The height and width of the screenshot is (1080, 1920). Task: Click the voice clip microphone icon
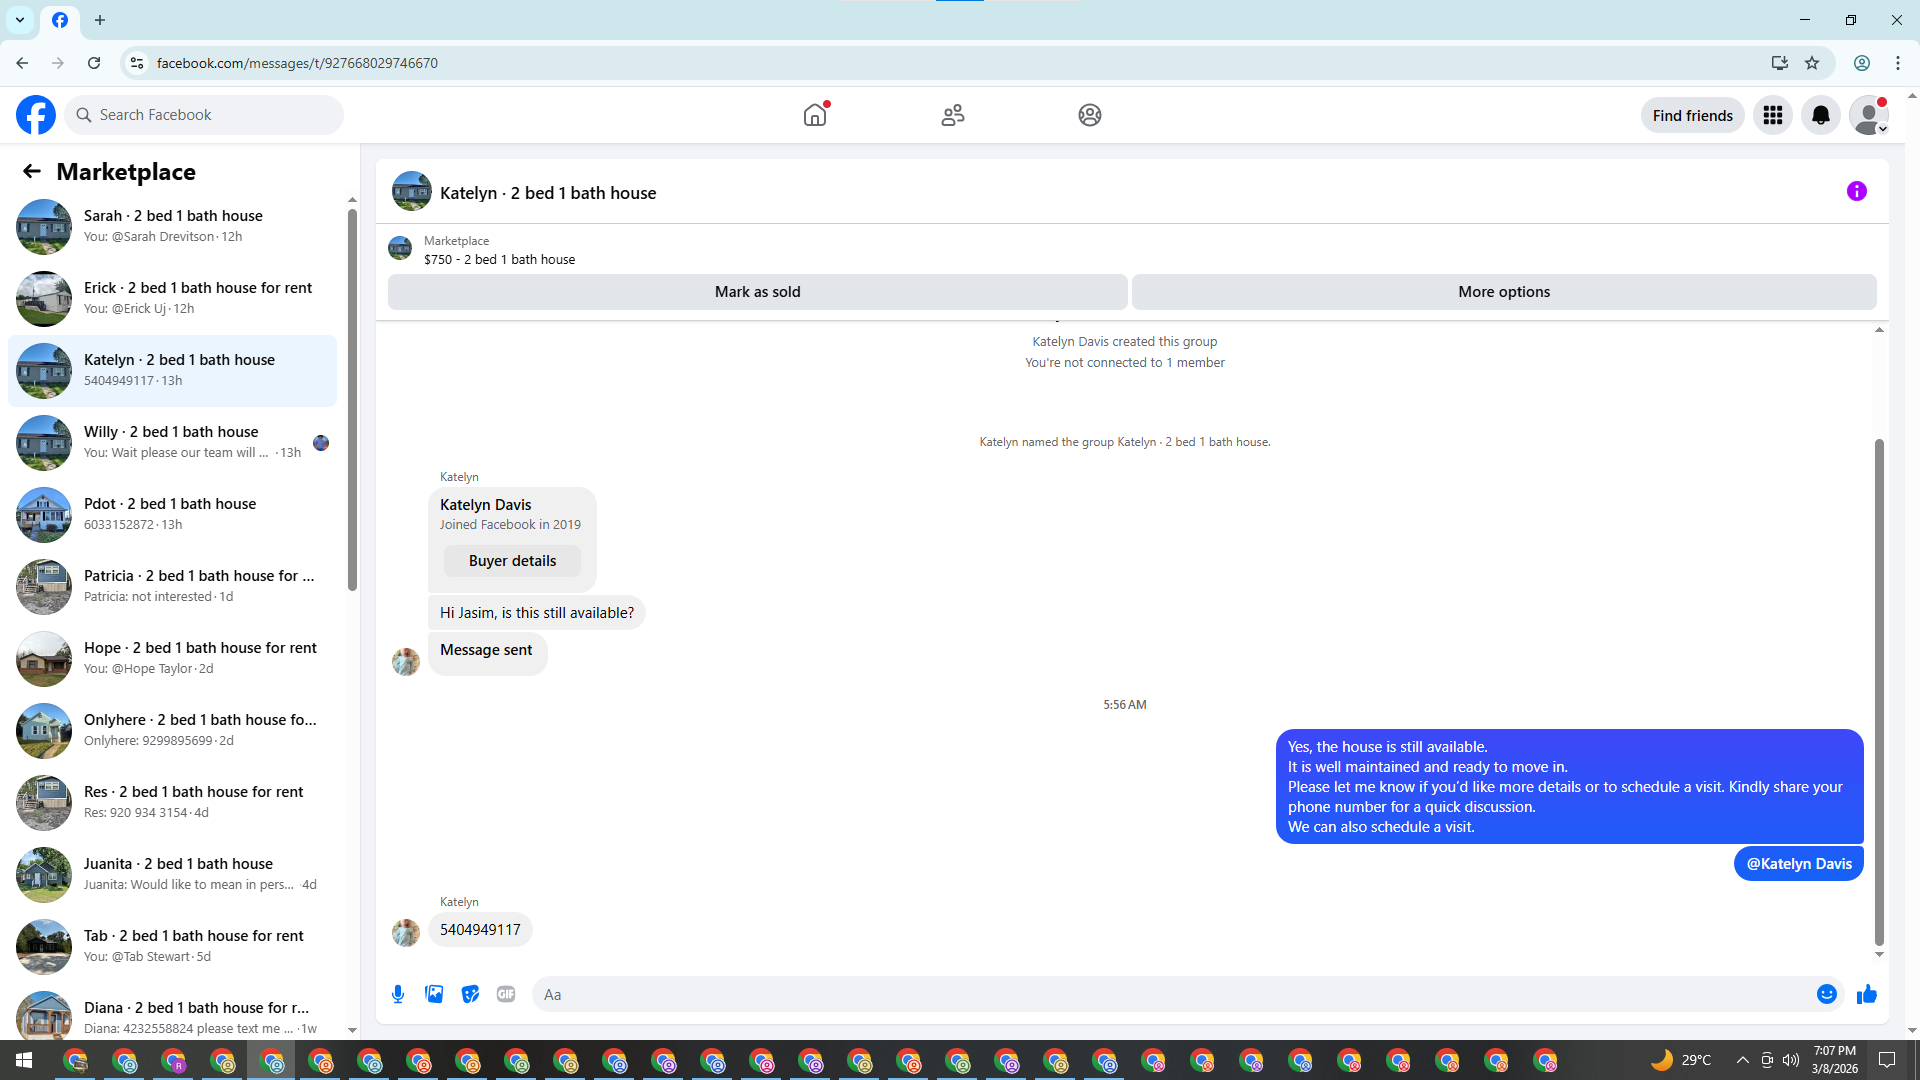398,994
